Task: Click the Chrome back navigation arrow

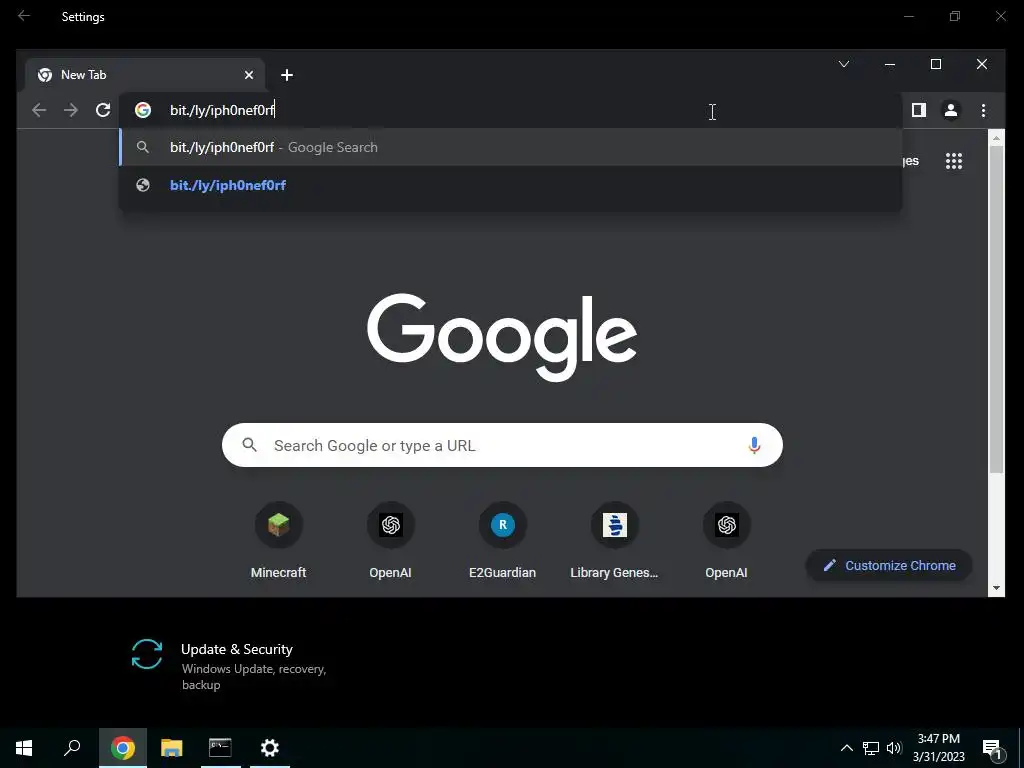Action: [39, 110]
